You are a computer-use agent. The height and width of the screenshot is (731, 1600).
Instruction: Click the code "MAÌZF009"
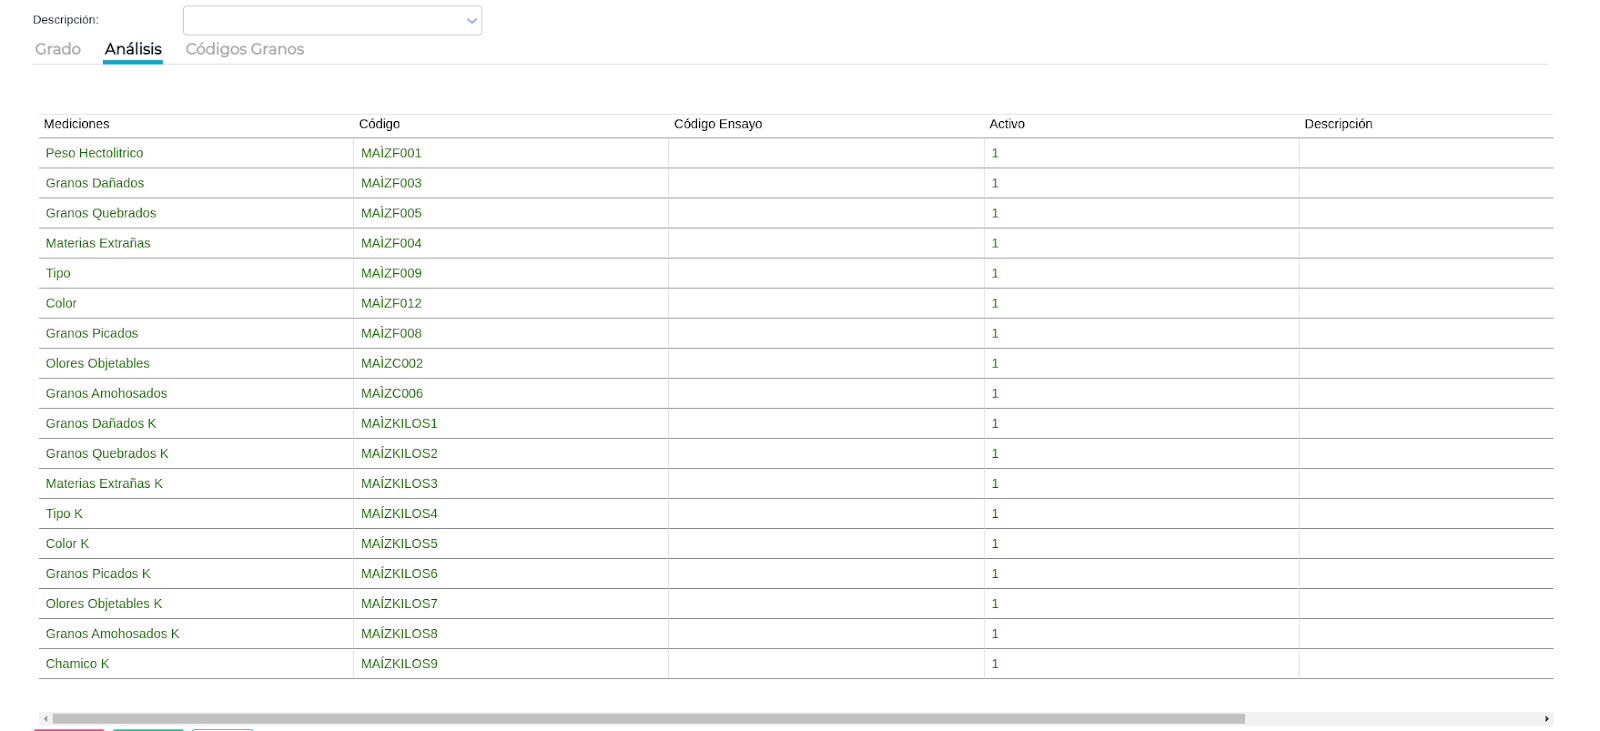(x=391, y=273)
